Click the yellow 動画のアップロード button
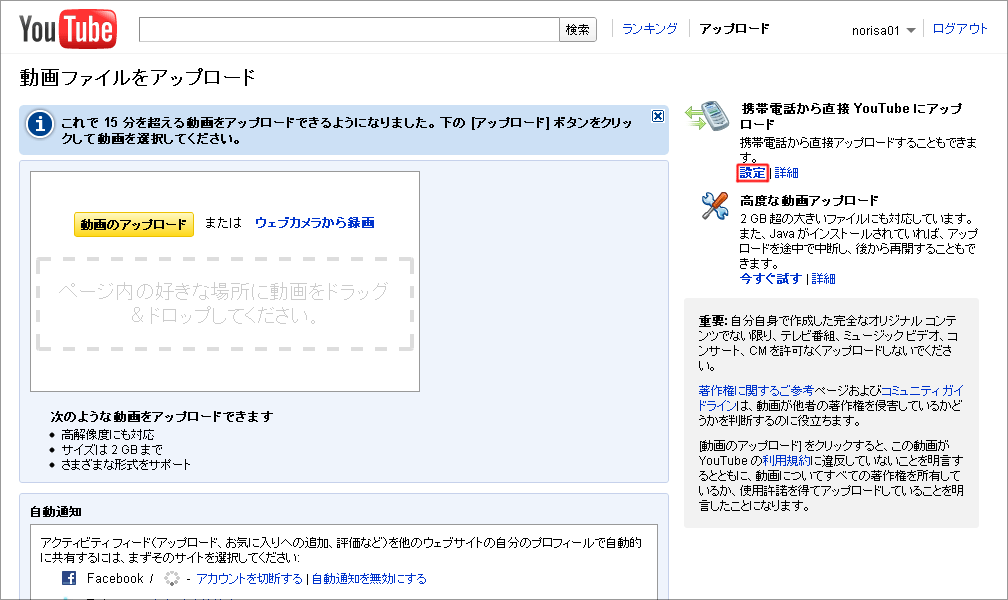Image resolution: width=1008 pixels, height=600 pixels. coord(134,224)
